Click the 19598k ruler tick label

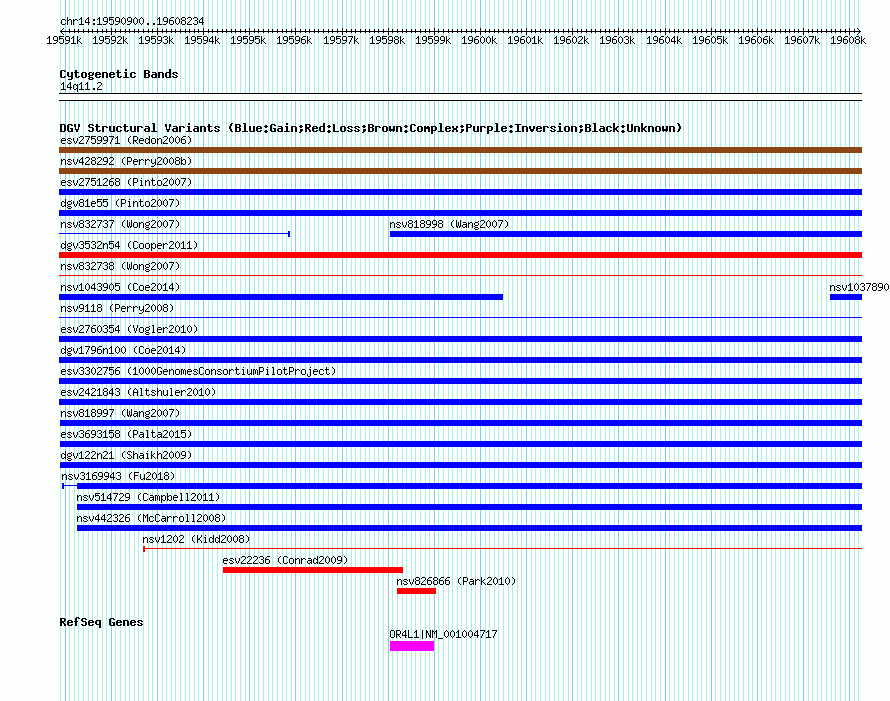(387, 40)
